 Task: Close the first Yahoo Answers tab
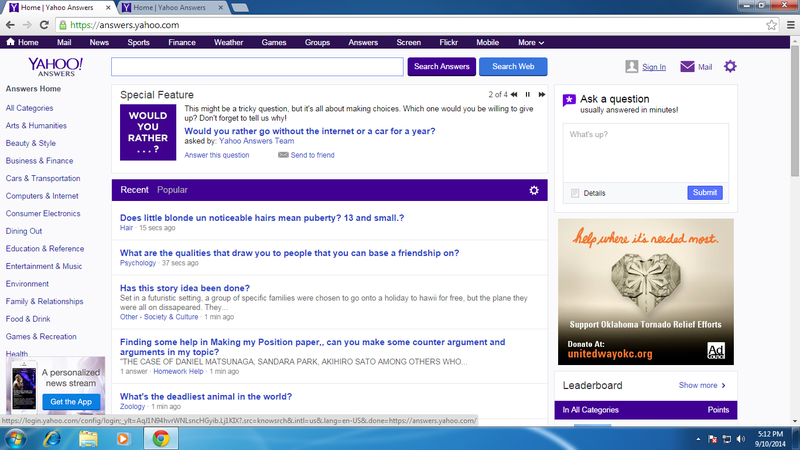click(108, 8)
